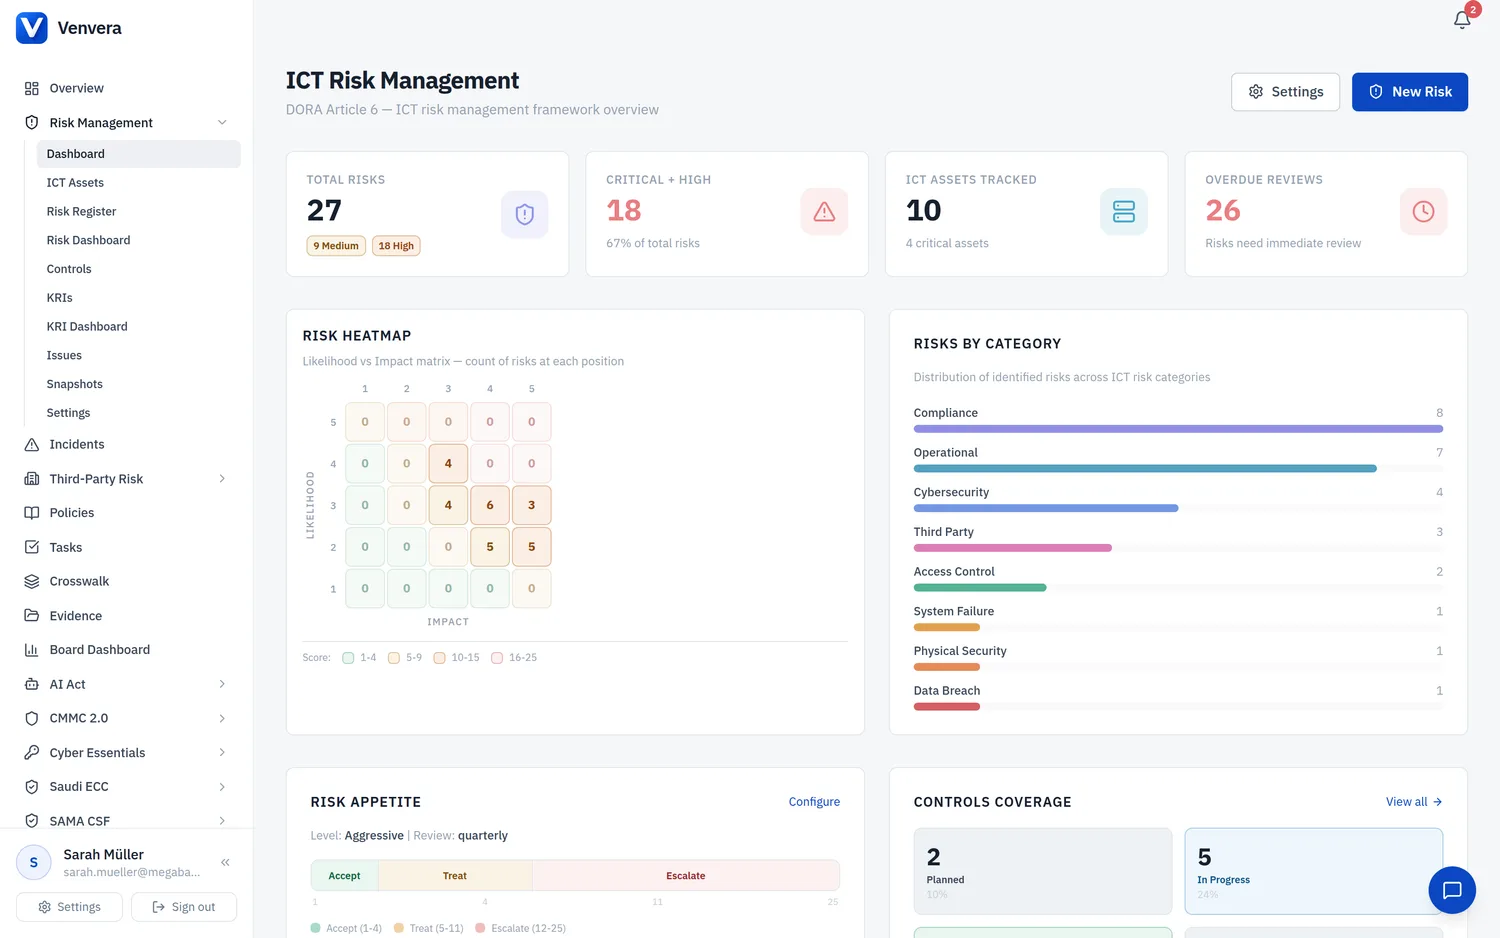Click the Compliance category bar
The height and width of the screenshot is (938, 1500).
tap(1178, 429)
